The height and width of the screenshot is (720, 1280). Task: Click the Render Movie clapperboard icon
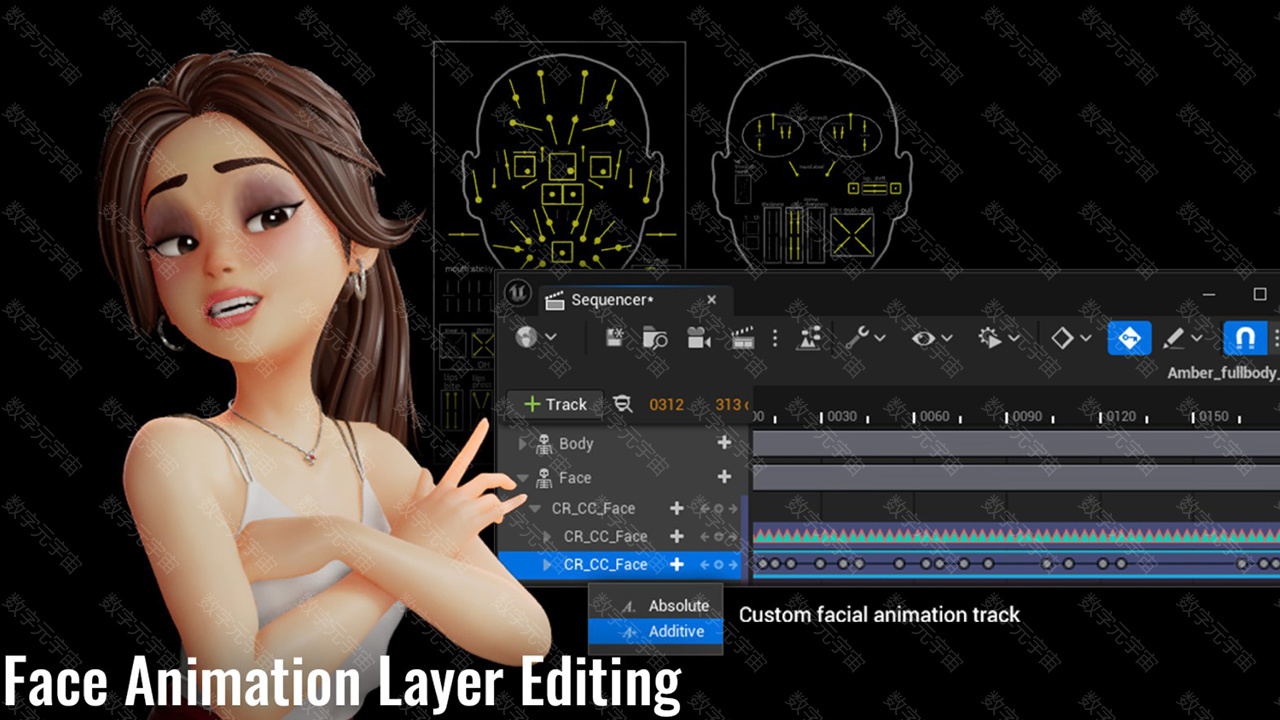742,338
